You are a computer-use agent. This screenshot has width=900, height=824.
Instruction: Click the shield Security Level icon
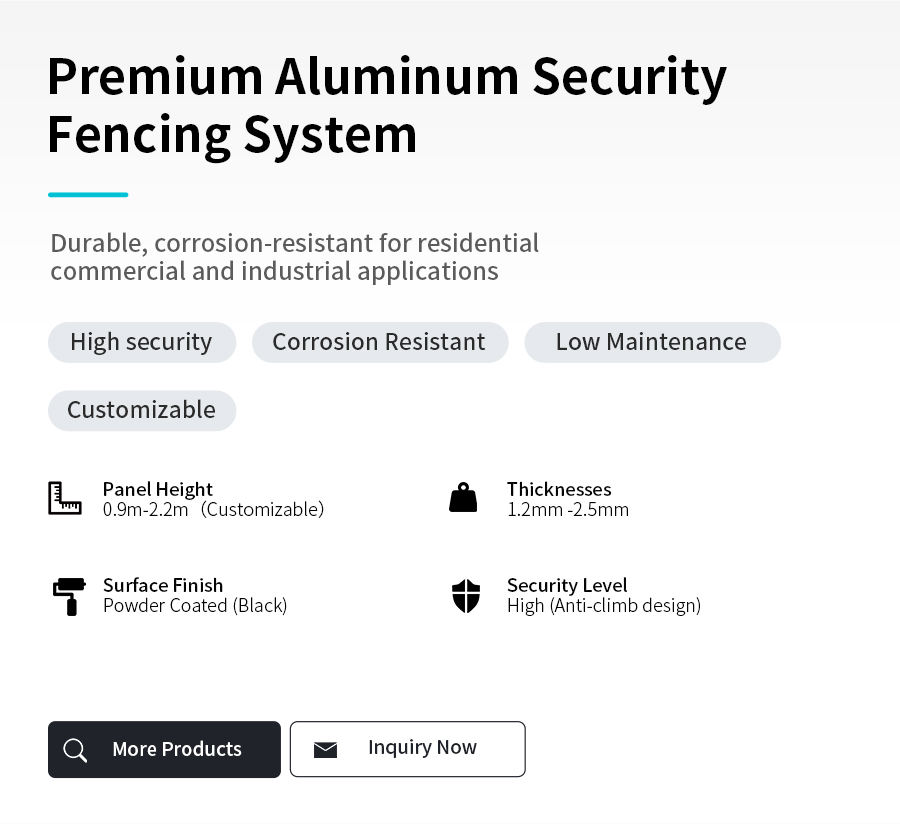(x=466, y=596)
